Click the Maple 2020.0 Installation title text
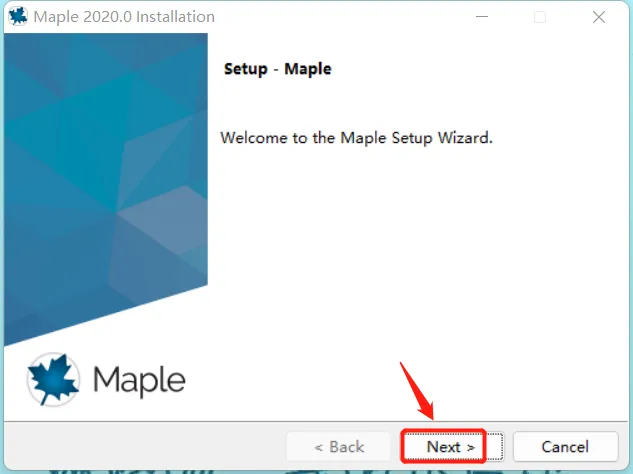 coord(124,17)
